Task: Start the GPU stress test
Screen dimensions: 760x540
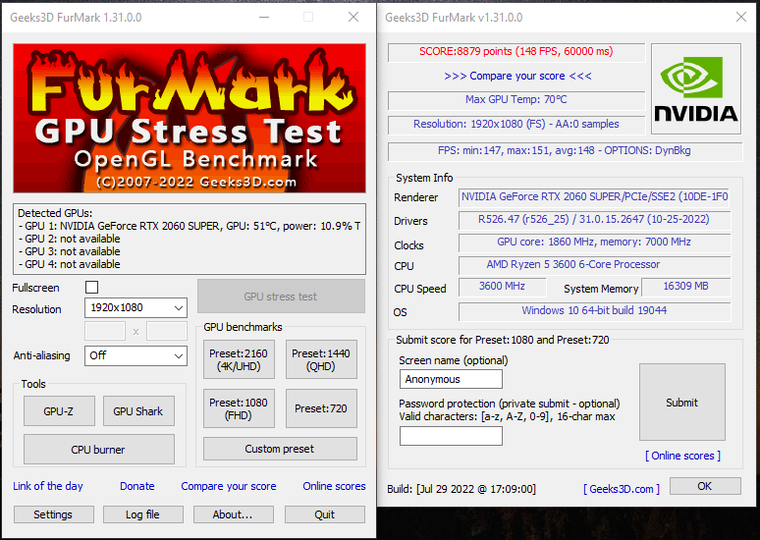Action: coord(281,296)
